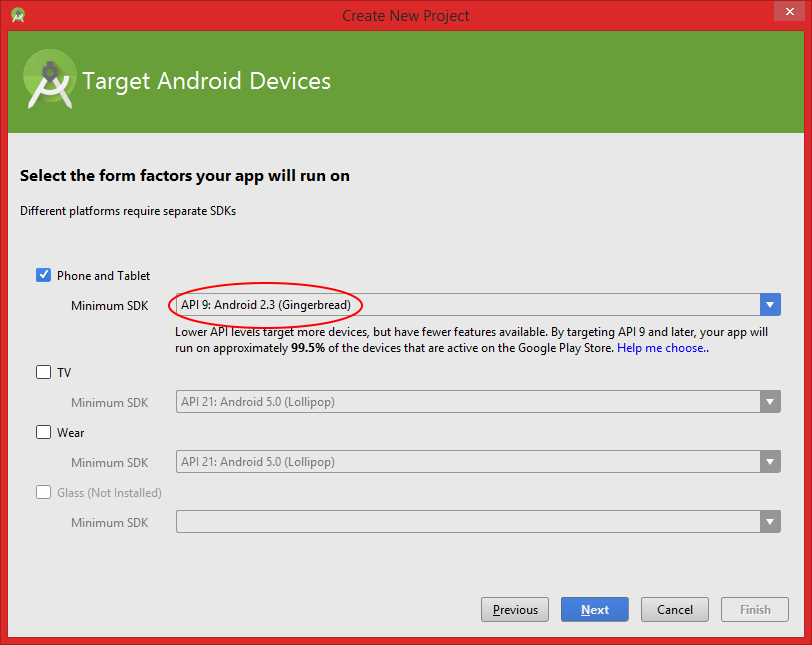Click the empty Glass Minimum SDK combo box
Viewport: 812px width, 645px height.
(x=478, y=522)
